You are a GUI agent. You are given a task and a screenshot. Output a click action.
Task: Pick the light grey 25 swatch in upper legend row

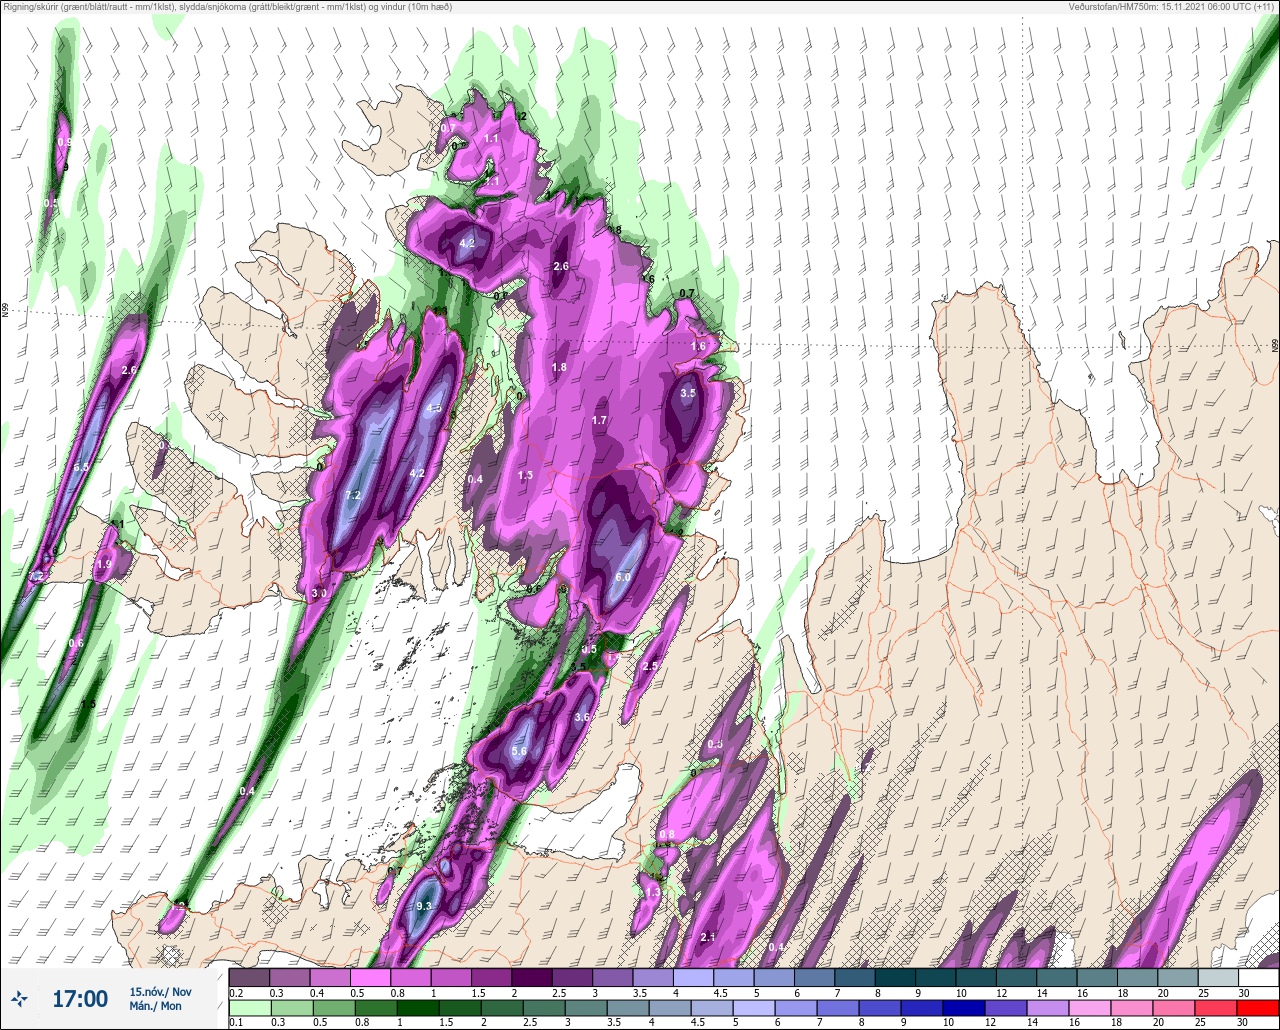click(x=1218, y=977)
